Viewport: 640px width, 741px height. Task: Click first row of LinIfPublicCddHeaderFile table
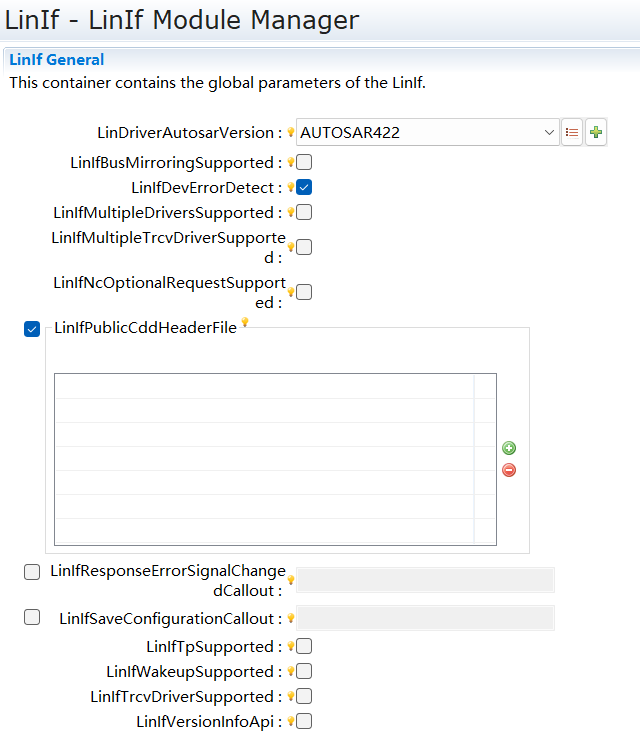tap(264, 387)
